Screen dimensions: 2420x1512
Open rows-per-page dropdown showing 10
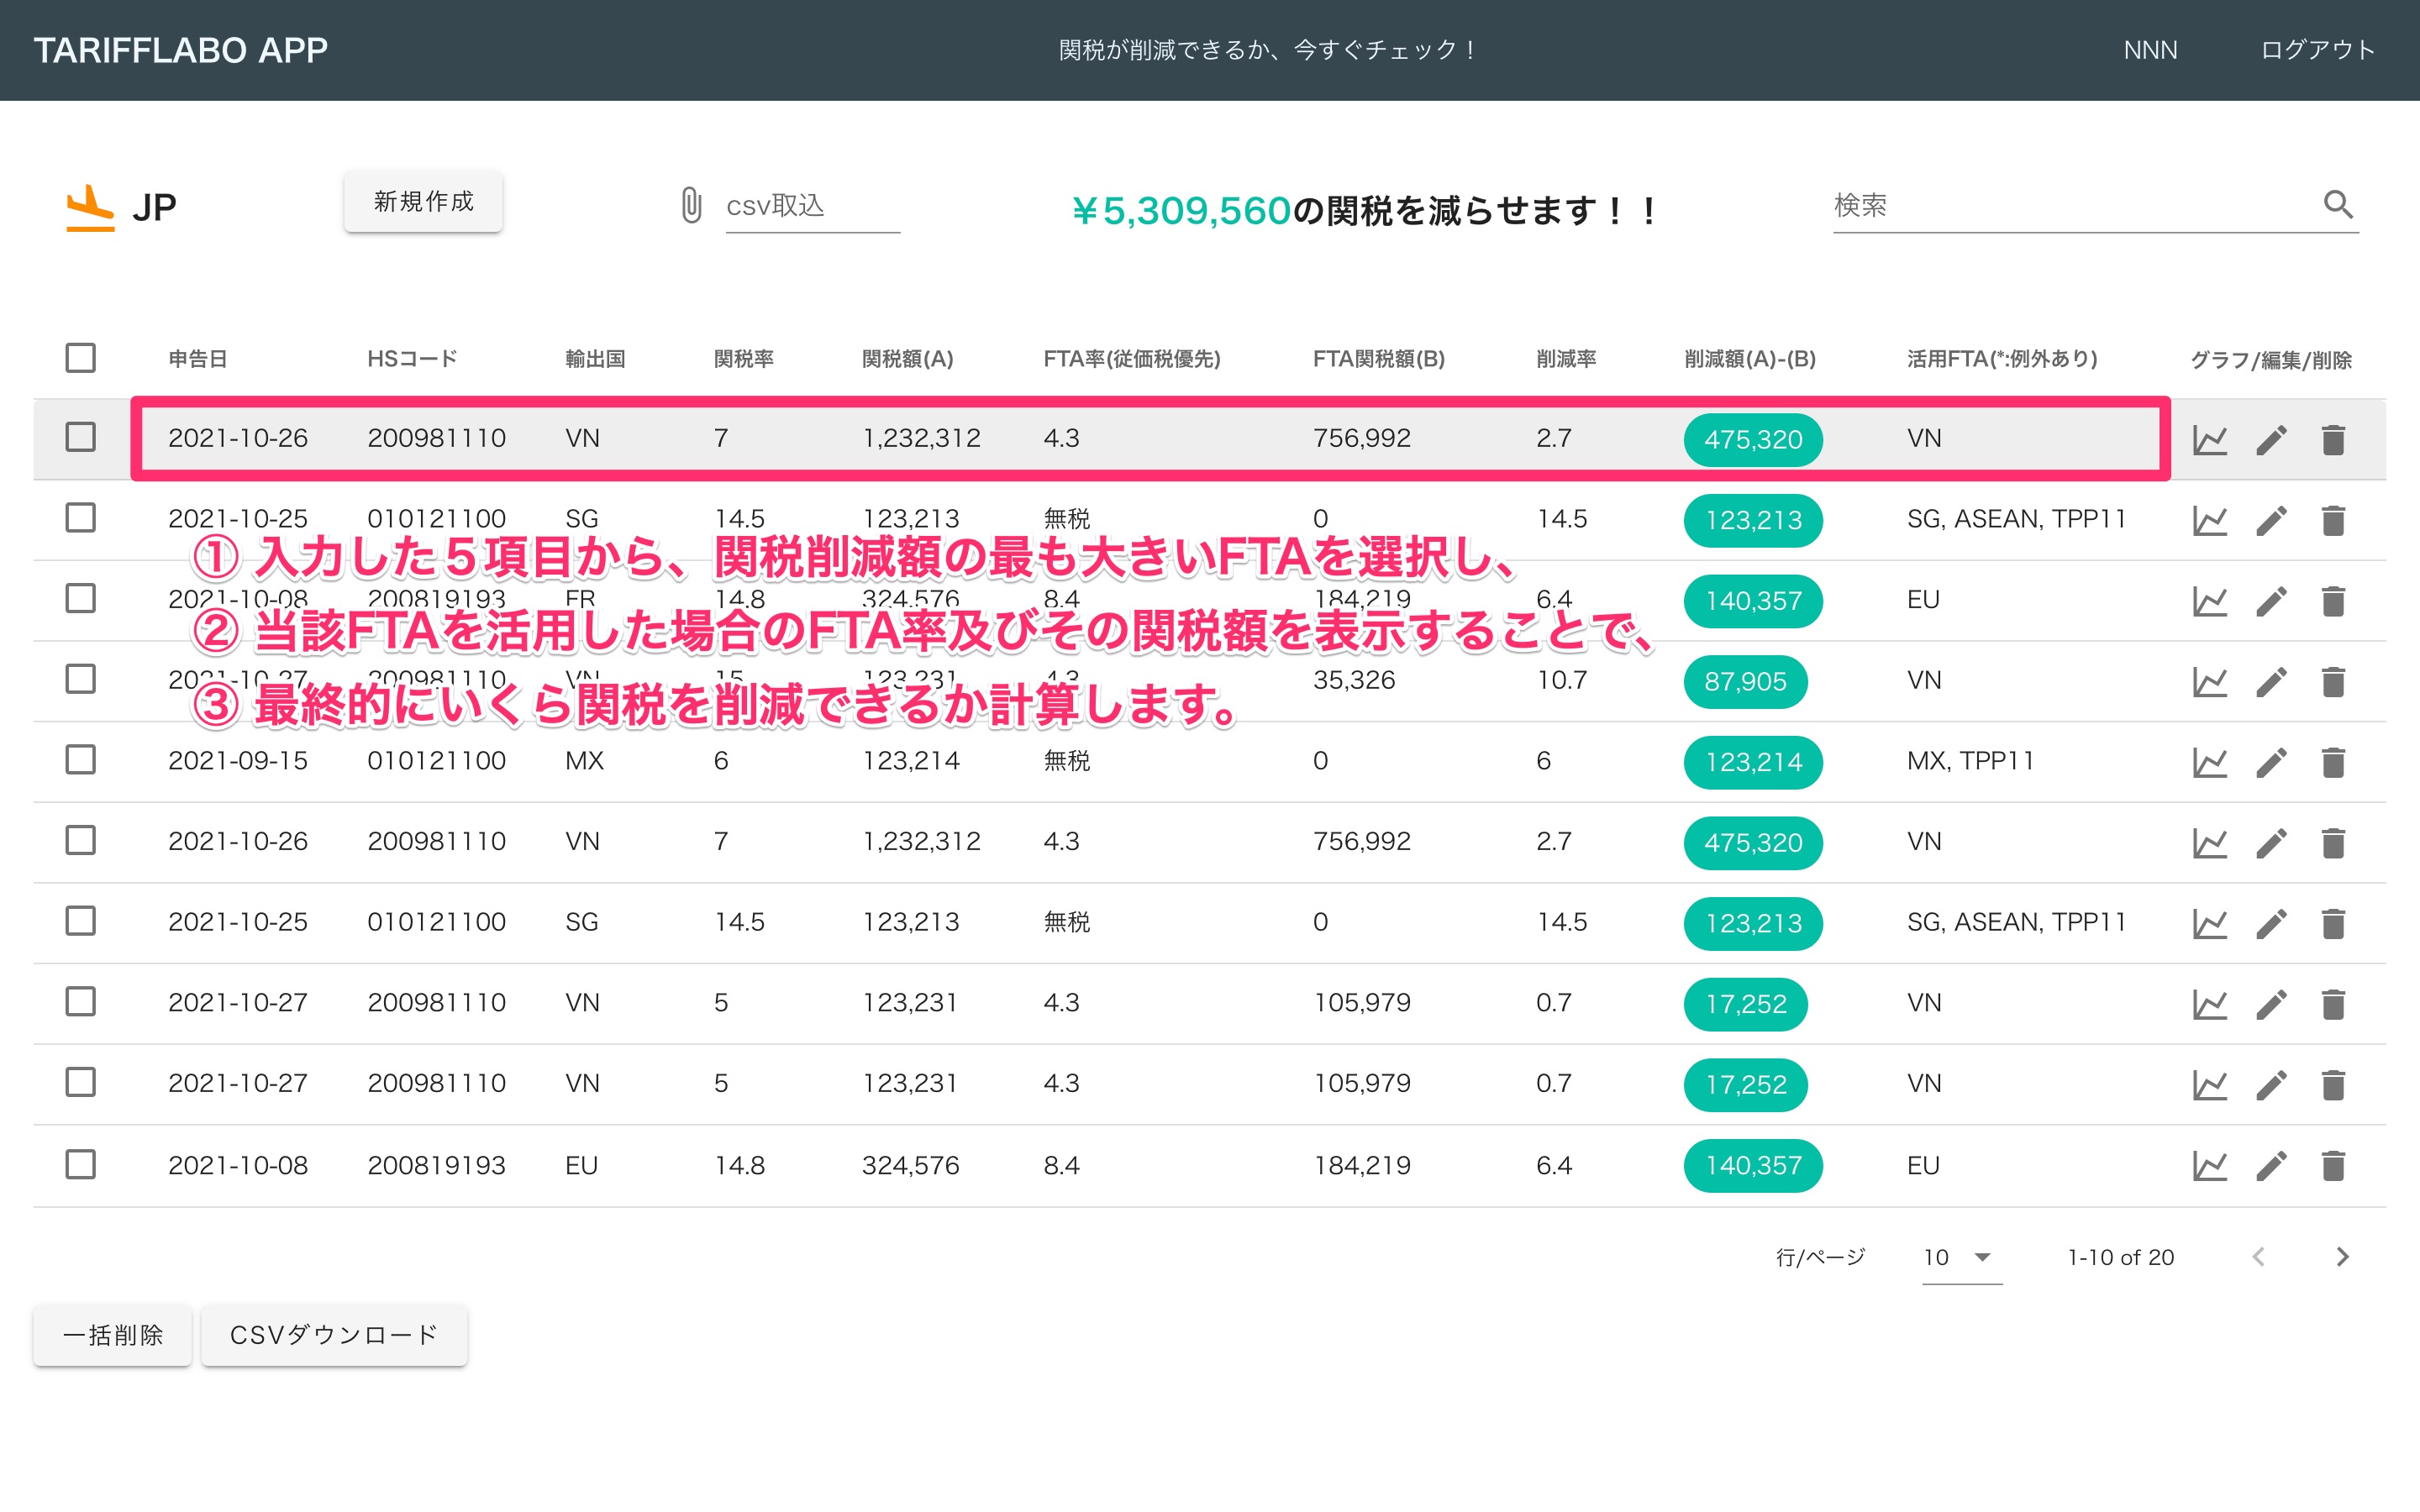tap(1960, 1258)
